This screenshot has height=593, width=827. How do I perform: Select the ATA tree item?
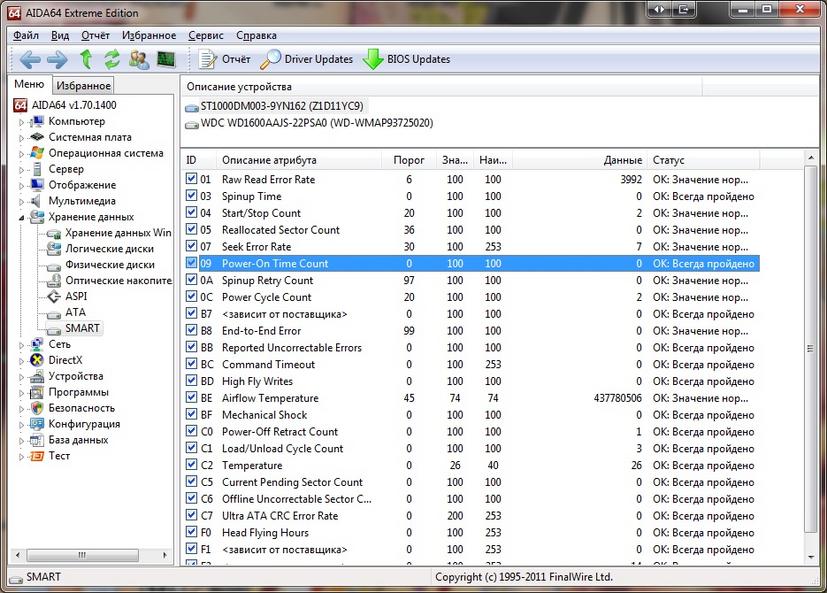point(75,312)
